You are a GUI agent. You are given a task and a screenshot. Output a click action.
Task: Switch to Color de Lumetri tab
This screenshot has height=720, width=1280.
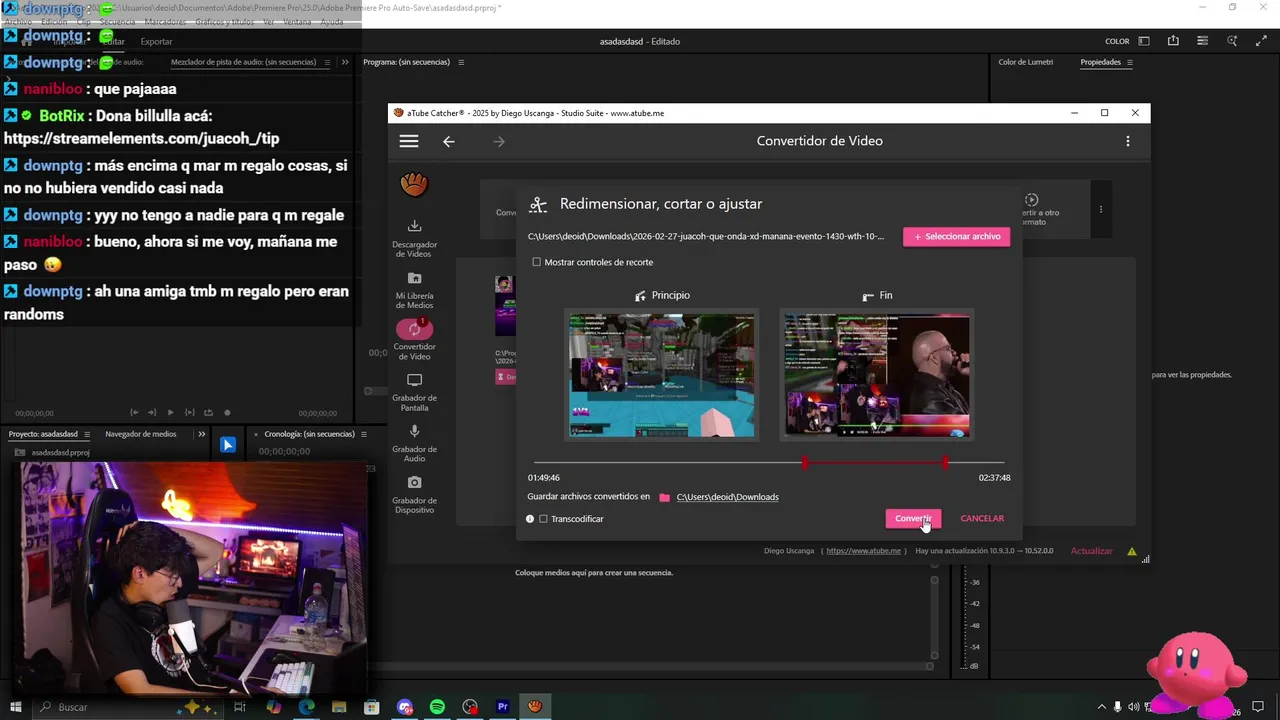click(x=1025, y=62)
